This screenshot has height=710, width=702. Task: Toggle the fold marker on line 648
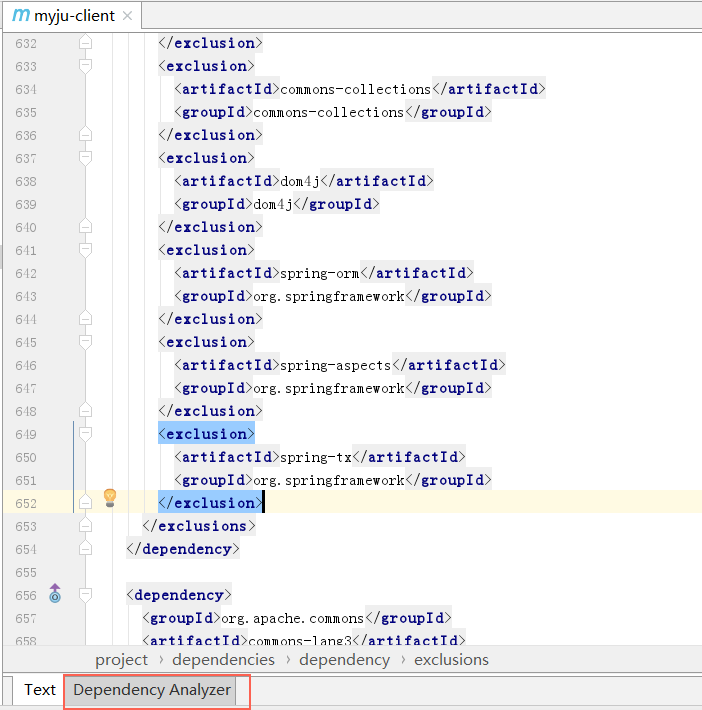tap(85, 410)
